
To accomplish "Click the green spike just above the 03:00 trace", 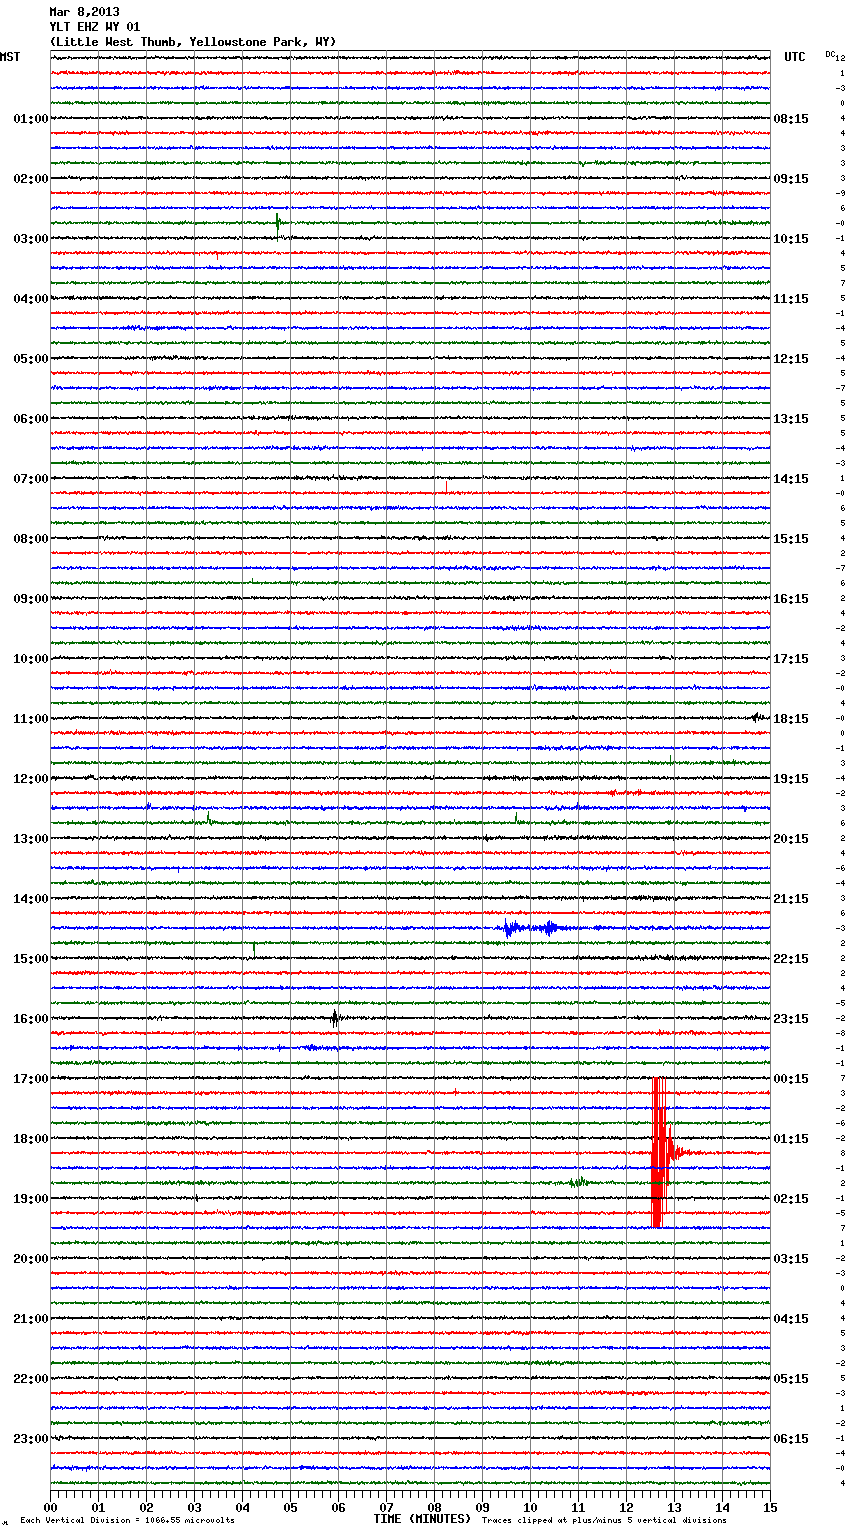I will click(278, 223).
